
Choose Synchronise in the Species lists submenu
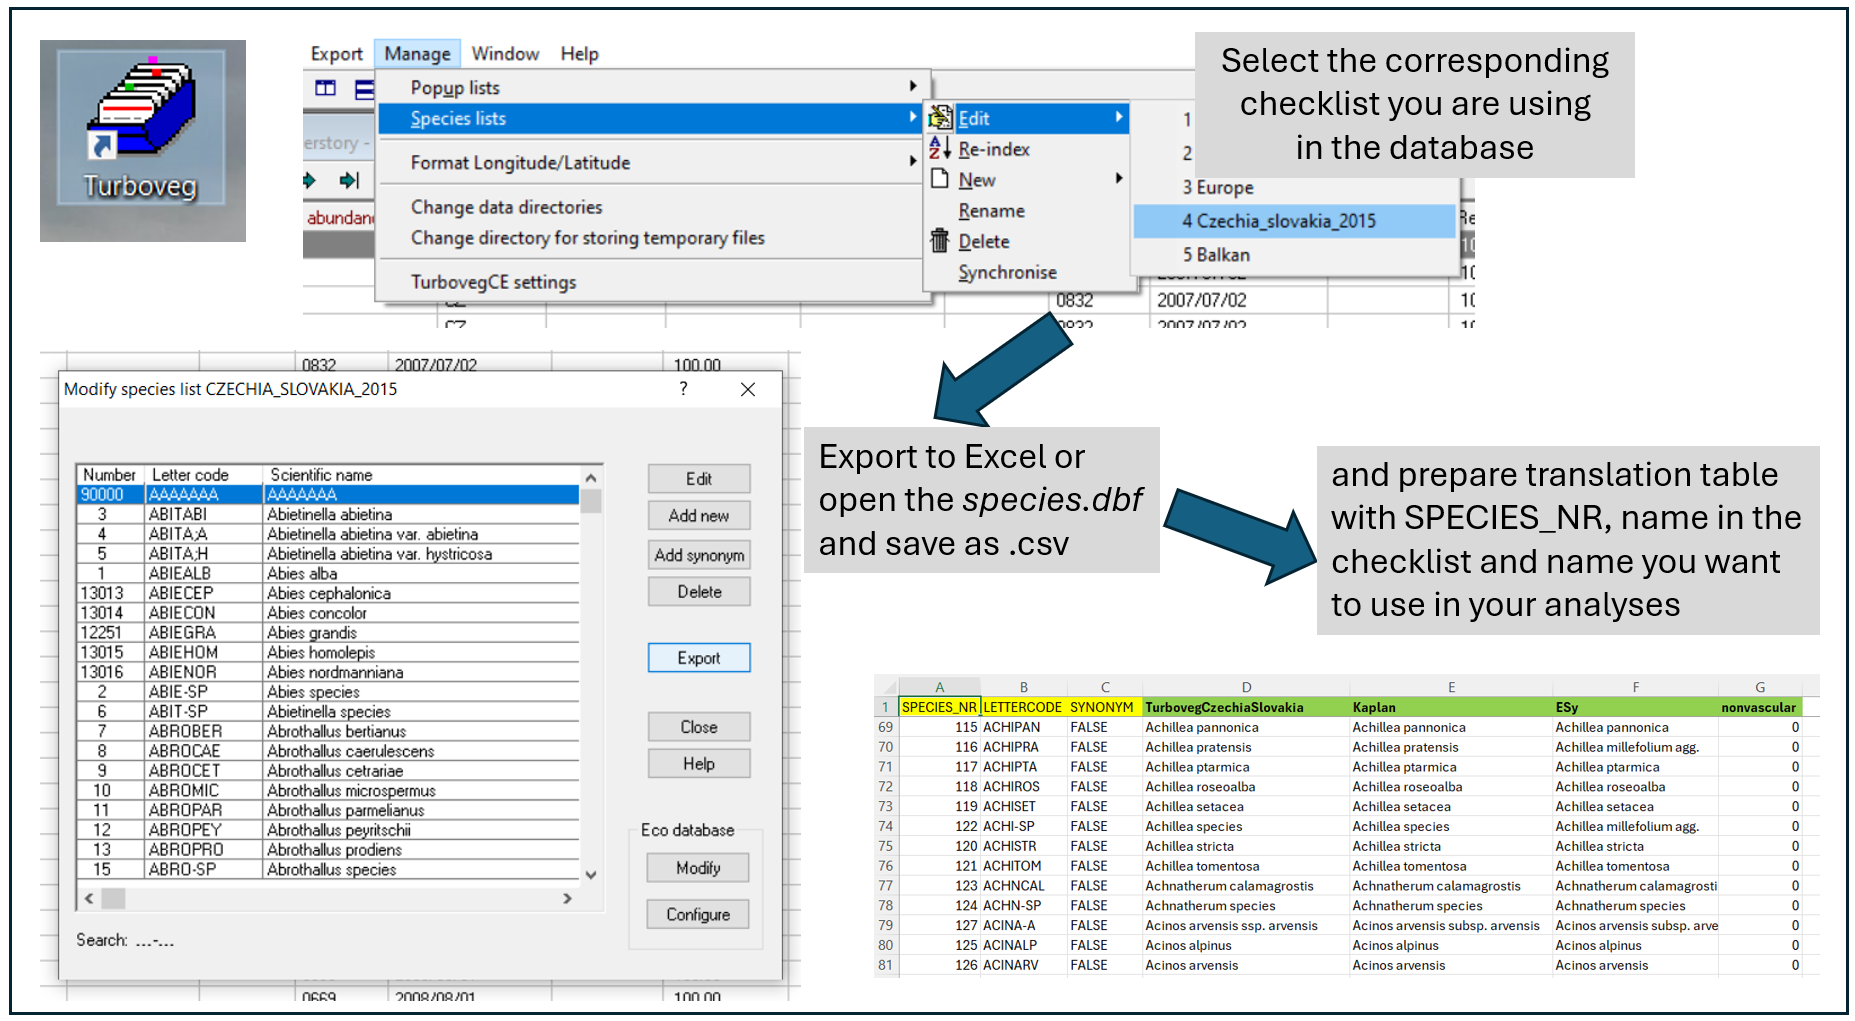pyautogui.click(x=1007, y=272)
